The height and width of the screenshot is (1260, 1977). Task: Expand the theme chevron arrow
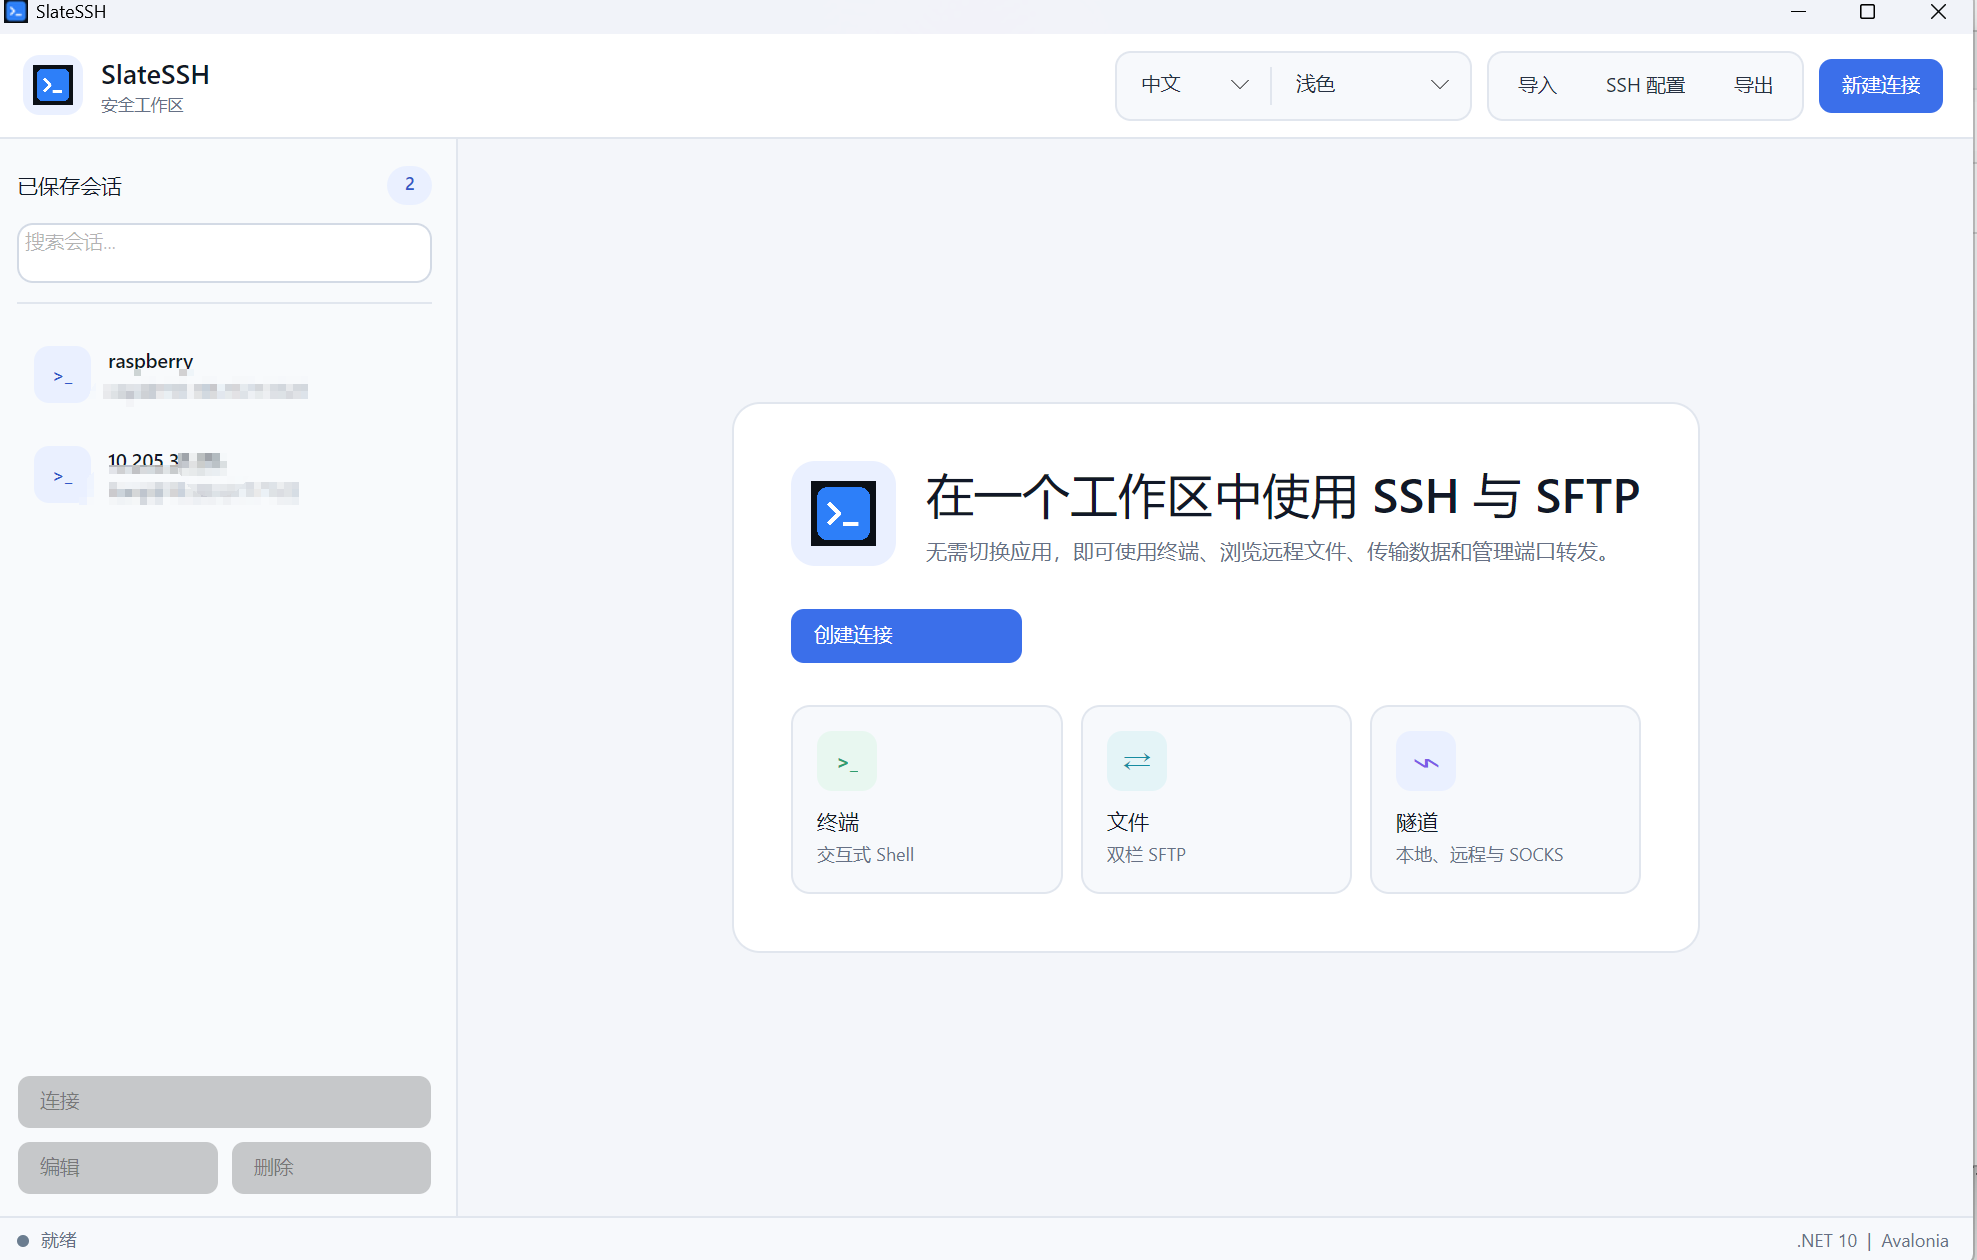click(x=1440, y=85)
